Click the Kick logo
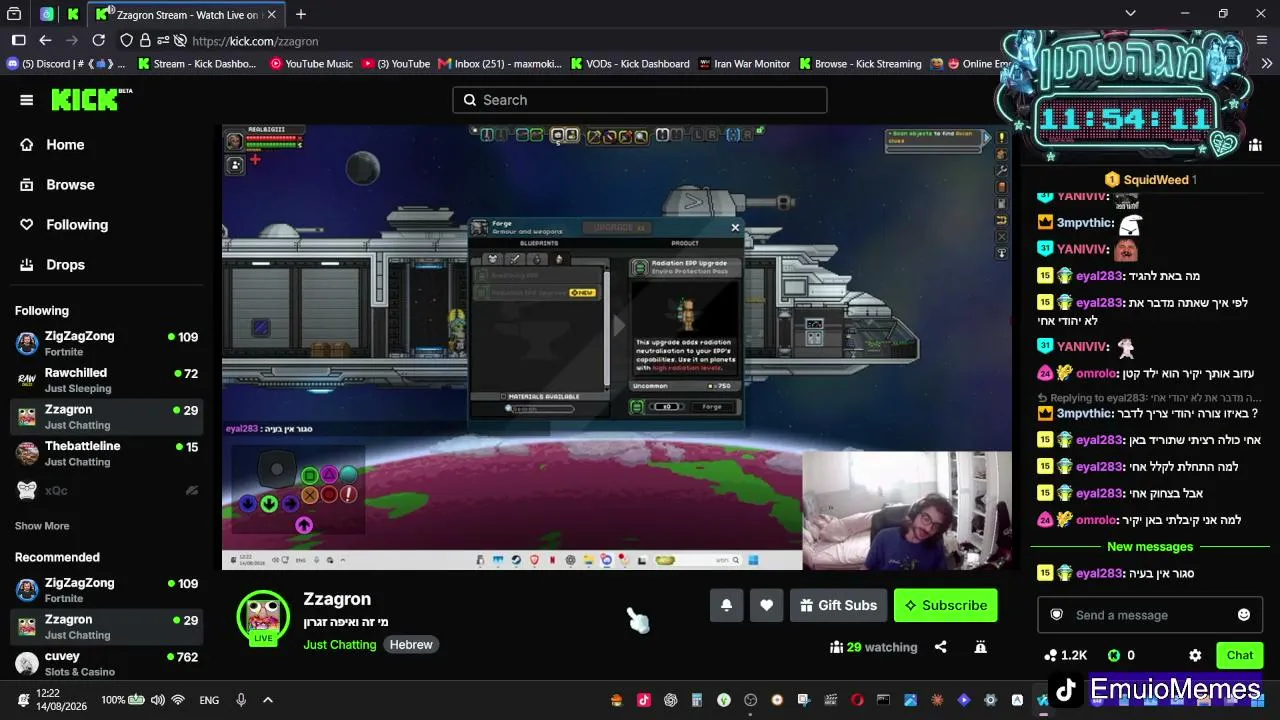 (91, 99)
